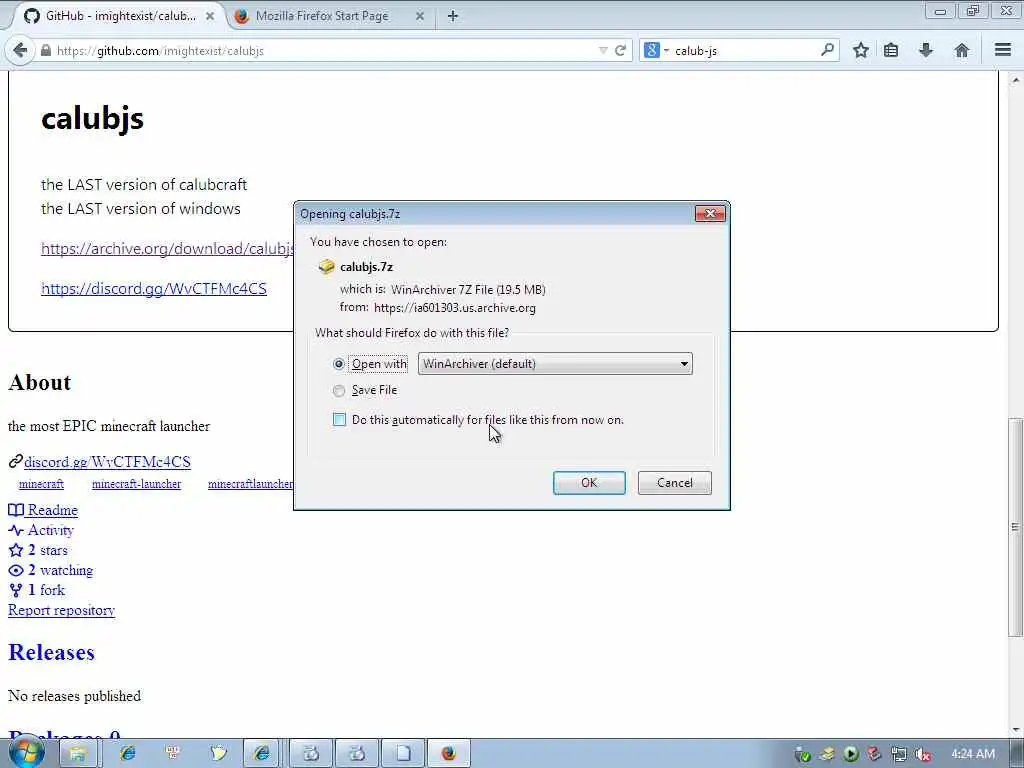Click the green play tray icon
Viewport: 1024px width, 768px height.
850,754
